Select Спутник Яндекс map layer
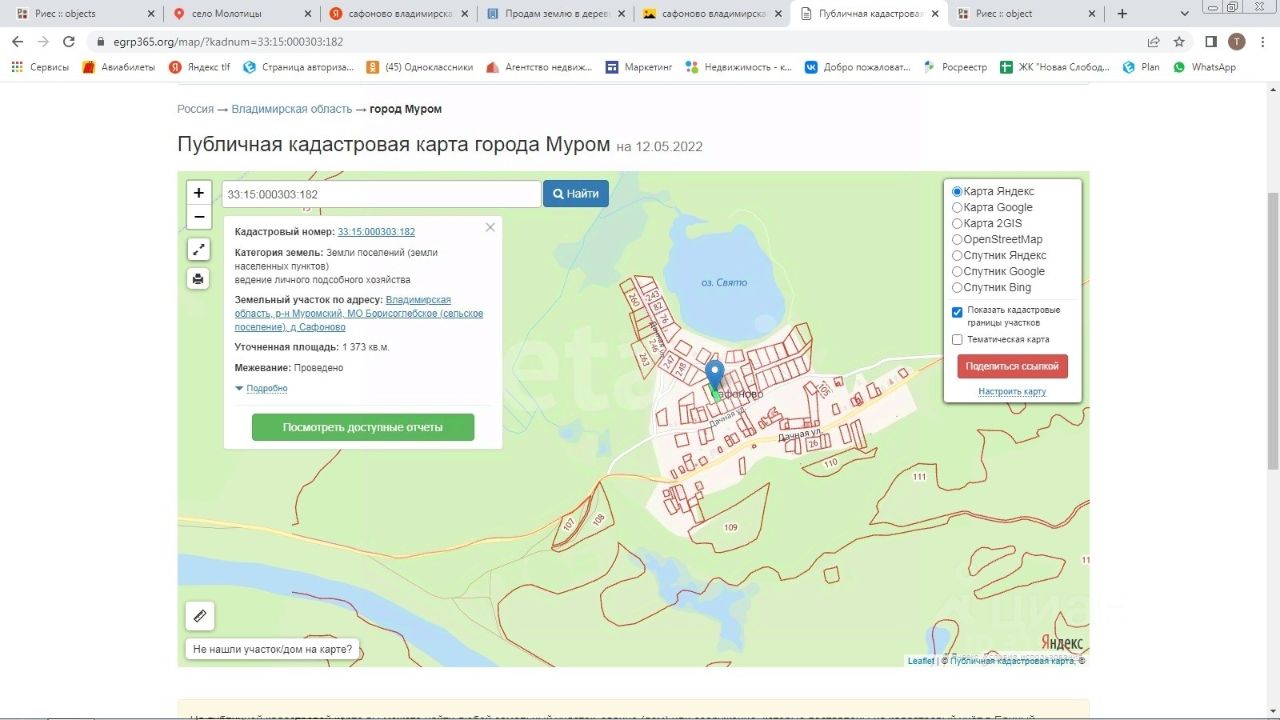Viewport: 1280px width, 720px height. 957,256
